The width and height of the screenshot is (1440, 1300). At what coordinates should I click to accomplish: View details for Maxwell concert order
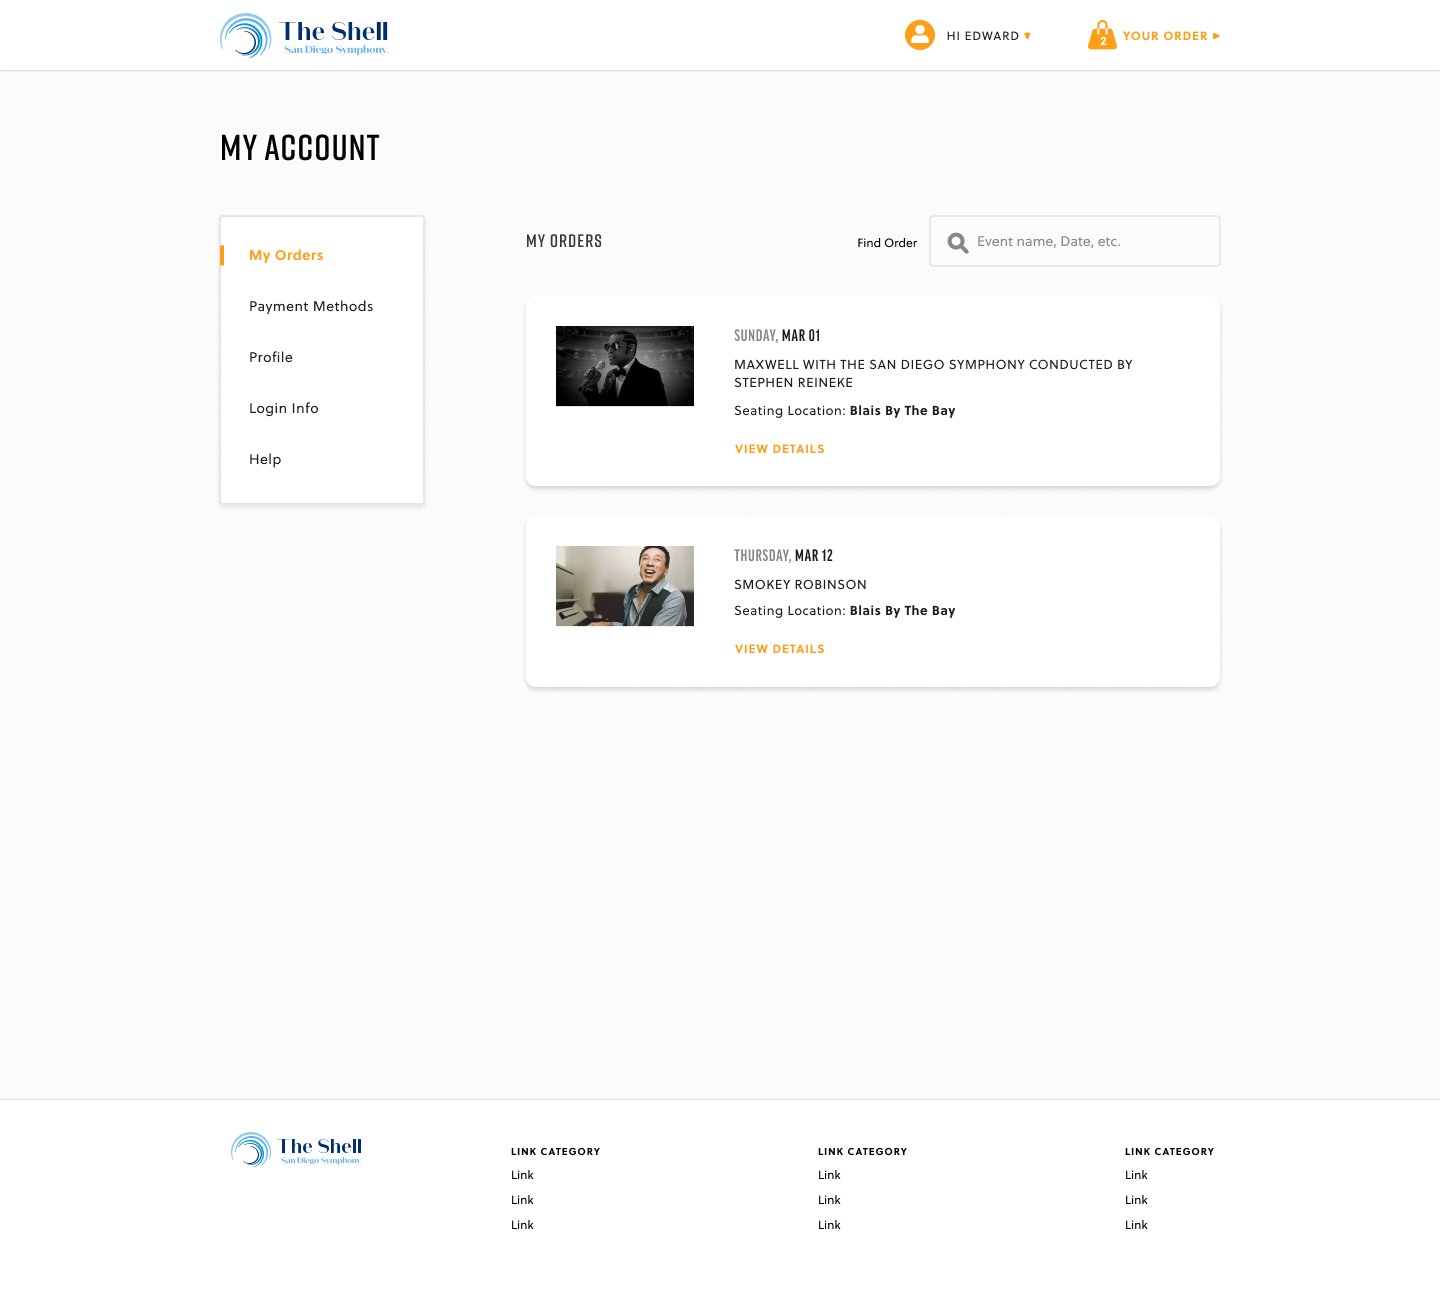(x=780, y=449)
